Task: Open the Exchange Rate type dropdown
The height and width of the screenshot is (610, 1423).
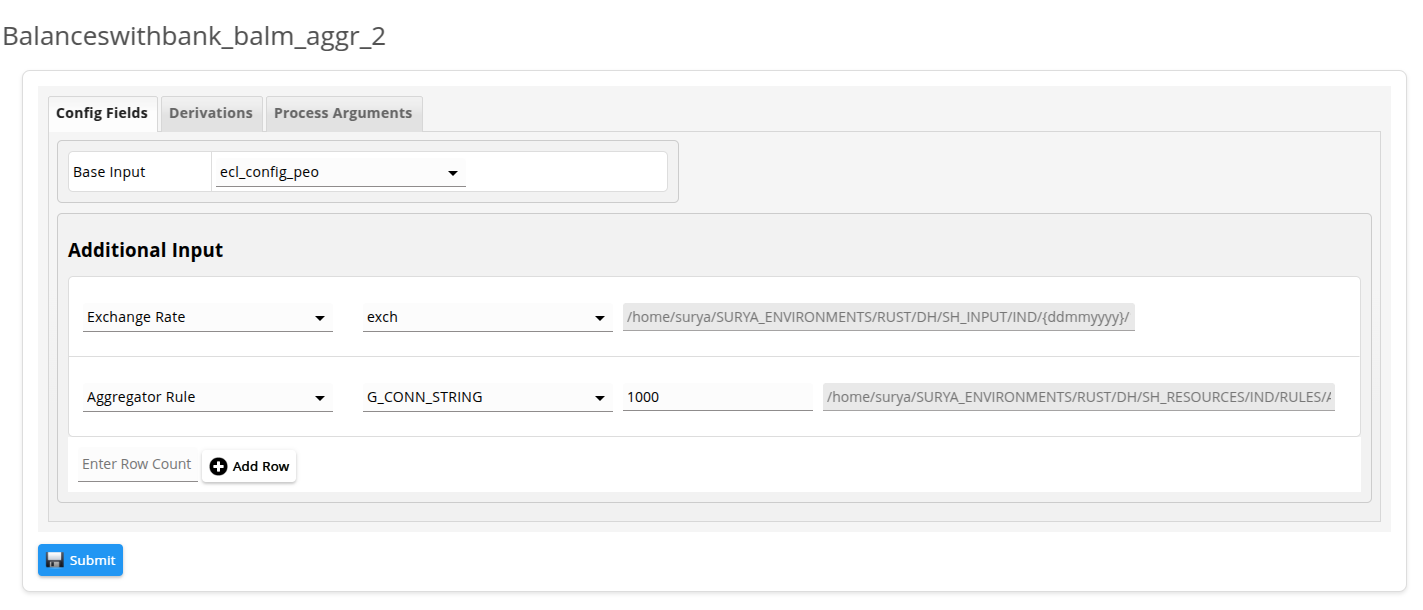Action: coord(208,317)
